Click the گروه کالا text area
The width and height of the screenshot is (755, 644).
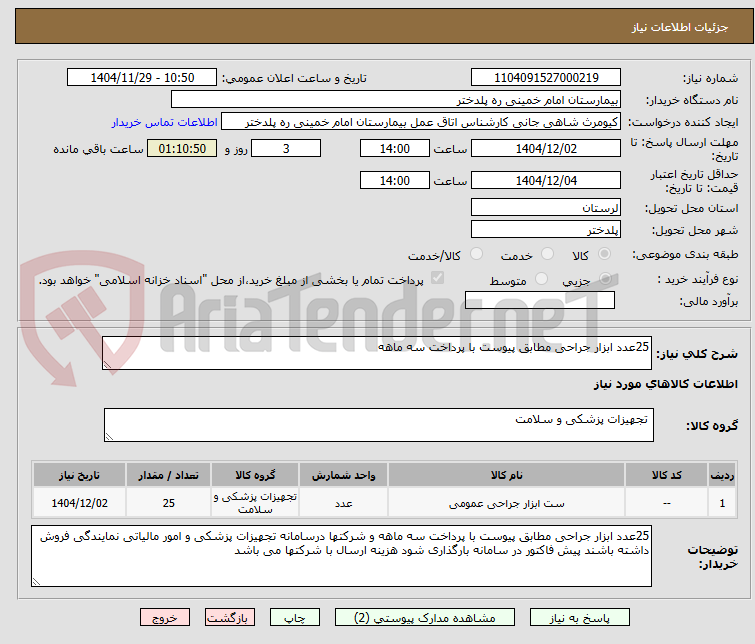(379, 425)
